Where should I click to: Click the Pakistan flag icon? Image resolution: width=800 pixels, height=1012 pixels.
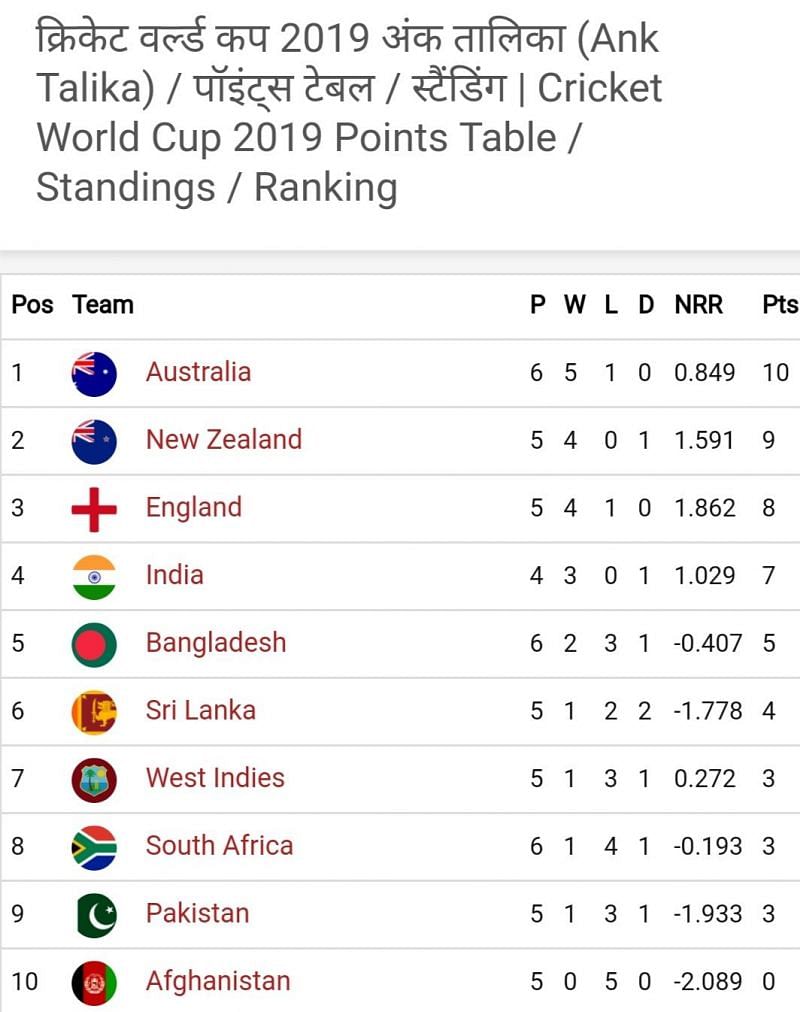(x=94, y=914)
